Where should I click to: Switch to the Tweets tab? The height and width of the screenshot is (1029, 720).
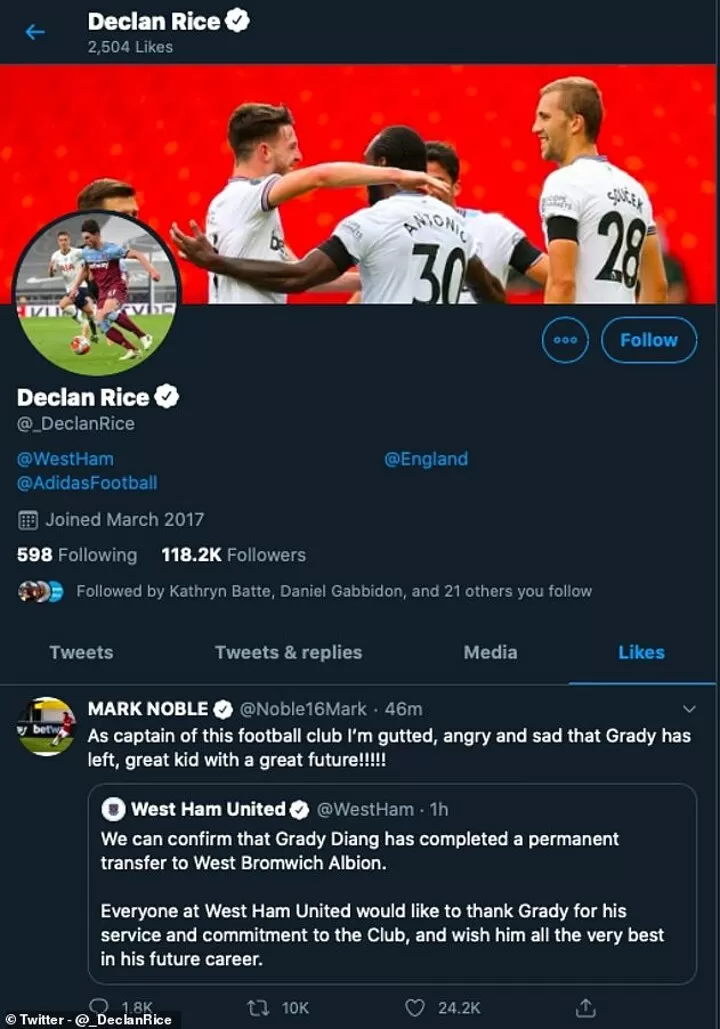click(81, 652)
